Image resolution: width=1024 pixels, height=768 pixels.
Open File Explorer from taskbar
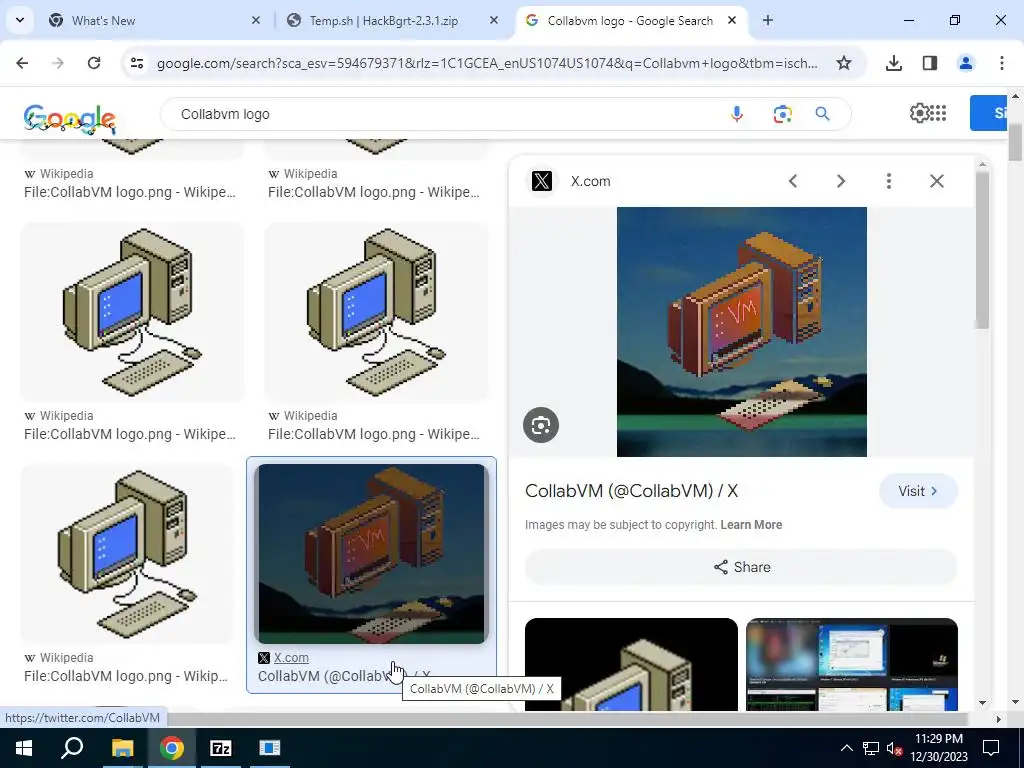tap(122, 748)
